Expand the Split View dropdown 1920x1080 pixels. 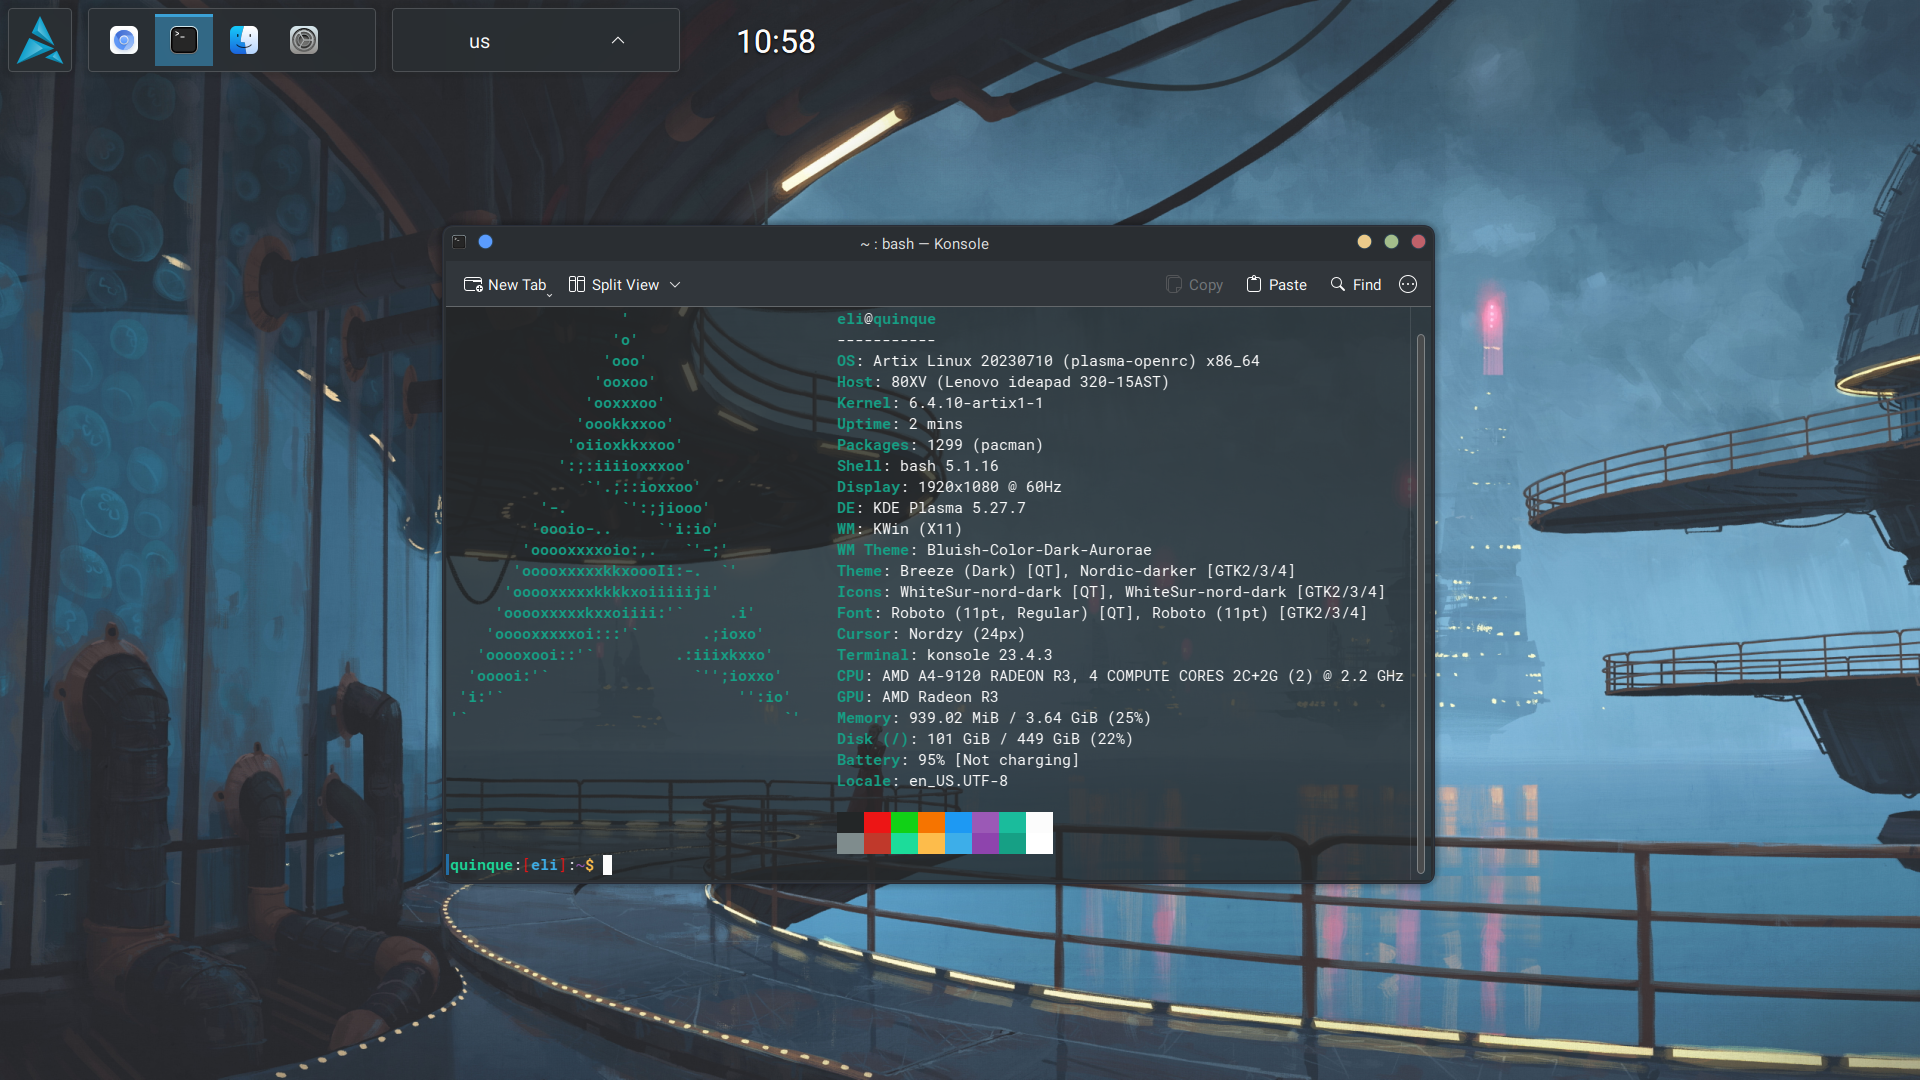click(674, 284)
